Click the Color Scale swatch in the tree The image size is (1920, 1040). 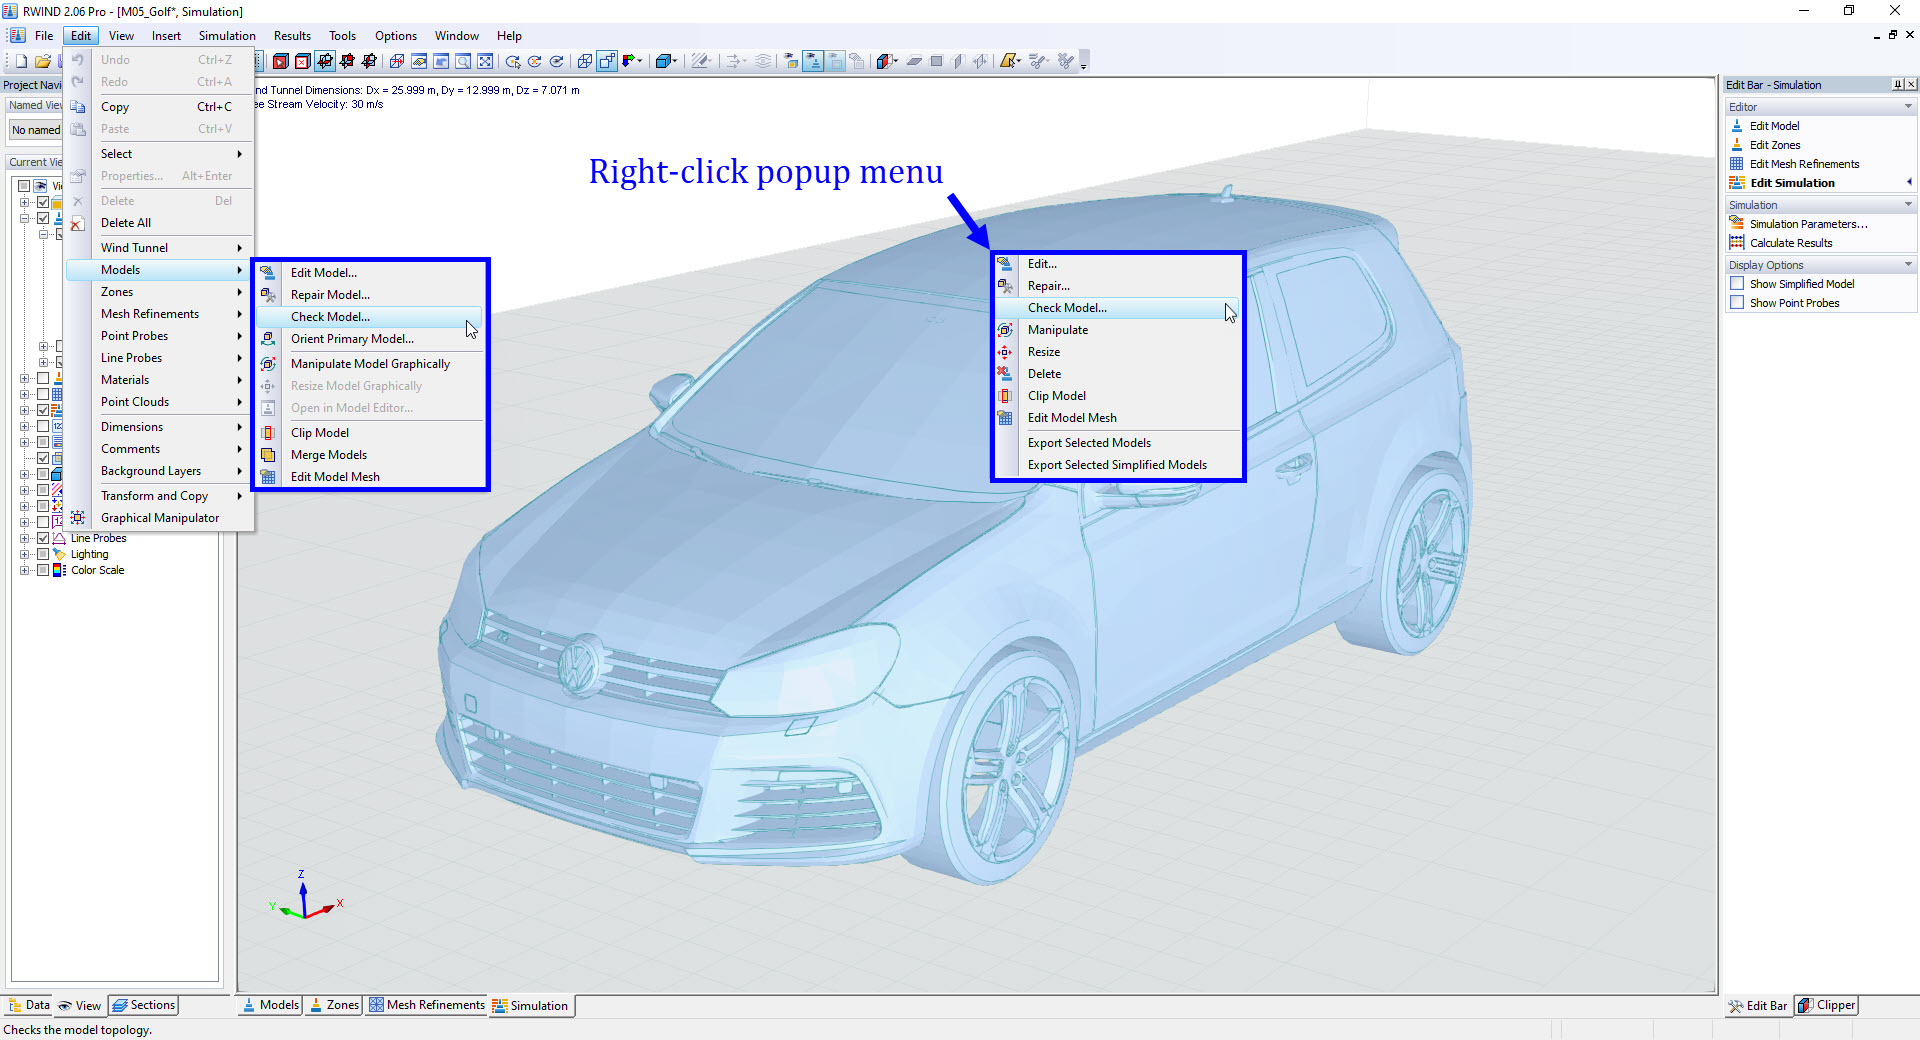click(x=56, y=570)
